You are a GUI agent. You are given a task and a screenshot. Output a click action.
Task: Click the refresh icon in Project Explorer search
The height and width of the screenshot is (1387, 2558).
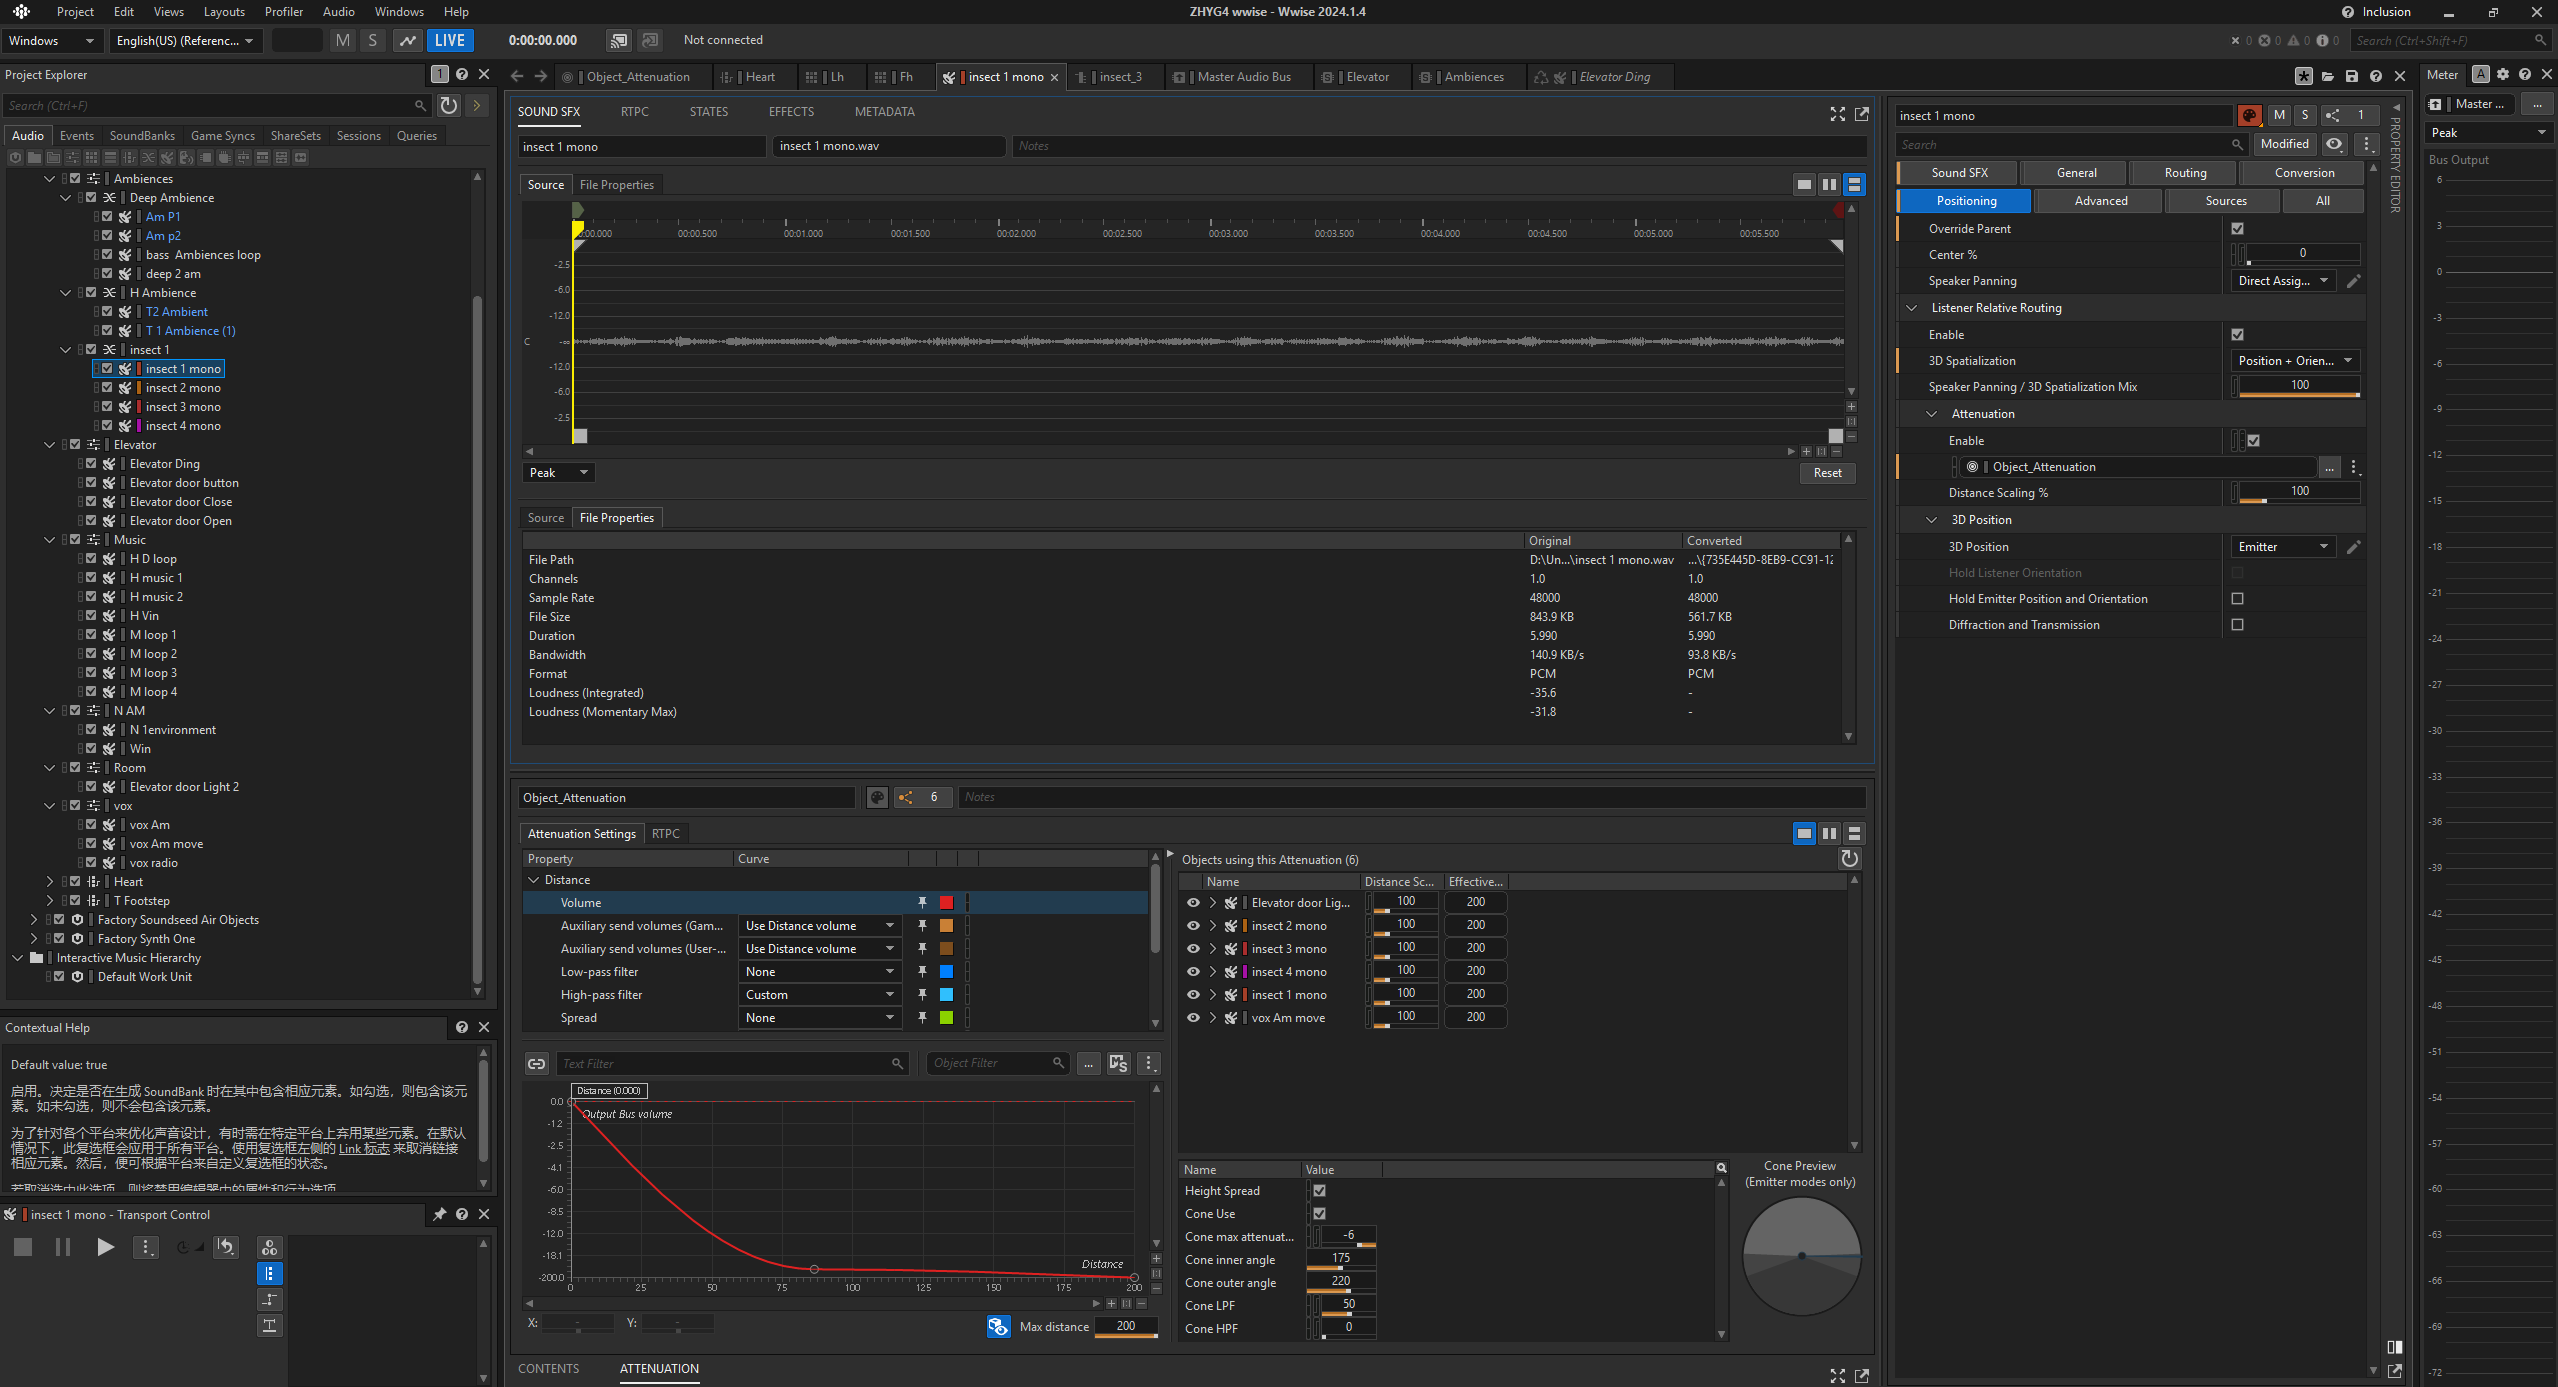click(449, 105)
